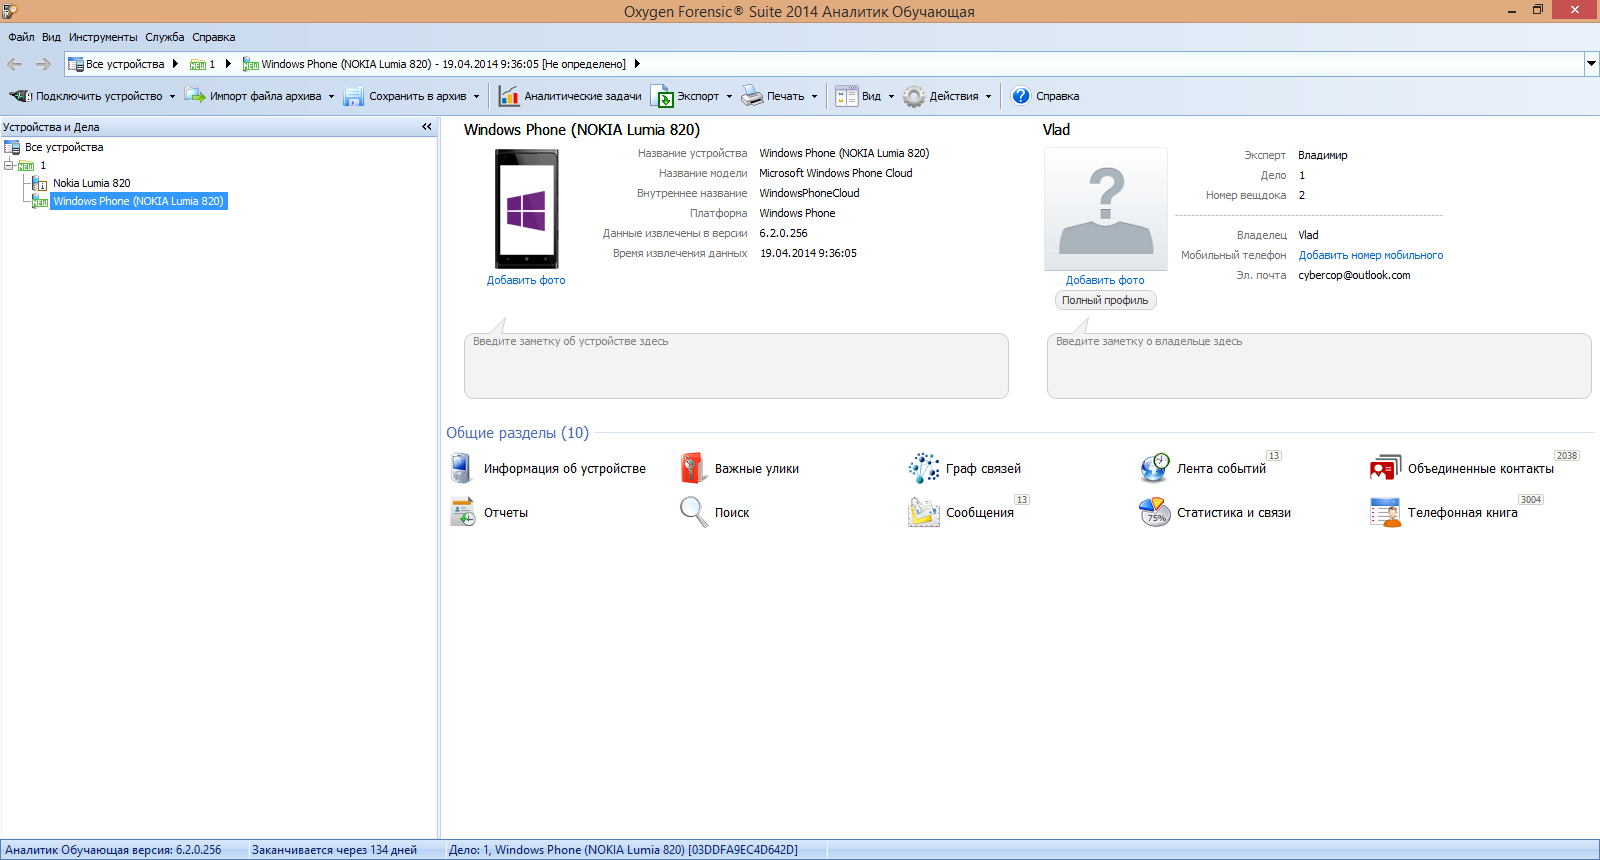
Task: Click extraction time 19.04.2014 9:36:05 value
Action: click(x=808, y=253)
